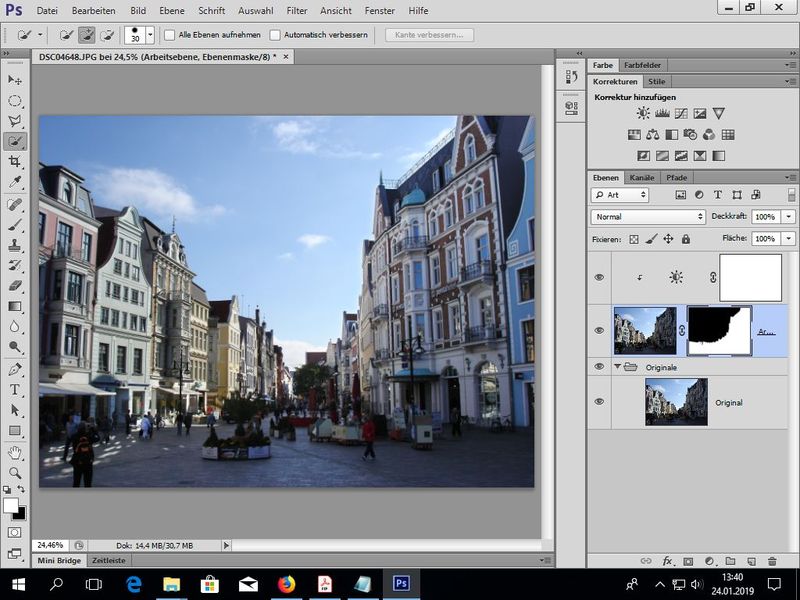Screen dimensions: 800x600
Task: Choose the Zoom tool in the toolbox
Action: point(15,472)
